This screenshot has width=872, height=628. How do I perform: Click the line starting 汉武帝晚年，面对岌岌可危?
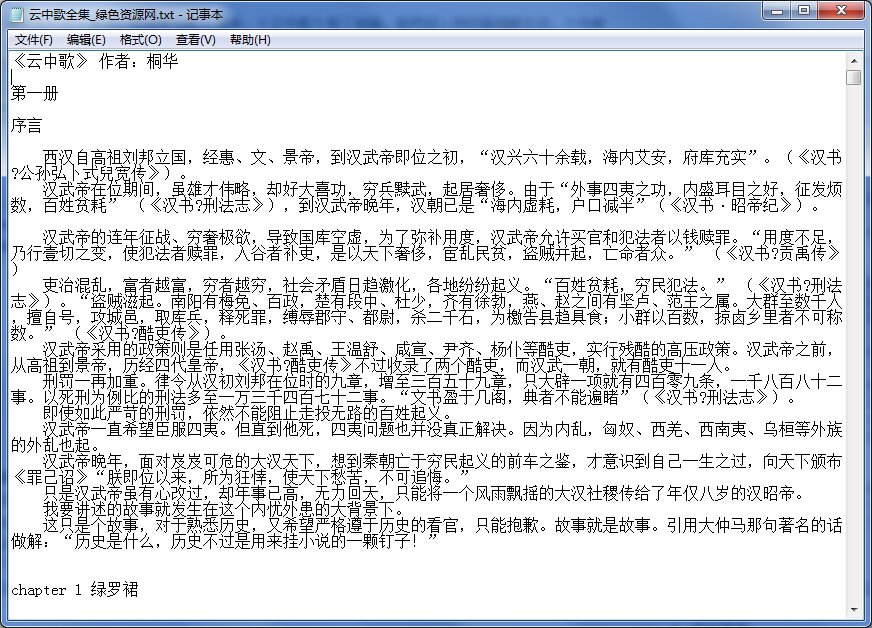(x=442, y=461)
